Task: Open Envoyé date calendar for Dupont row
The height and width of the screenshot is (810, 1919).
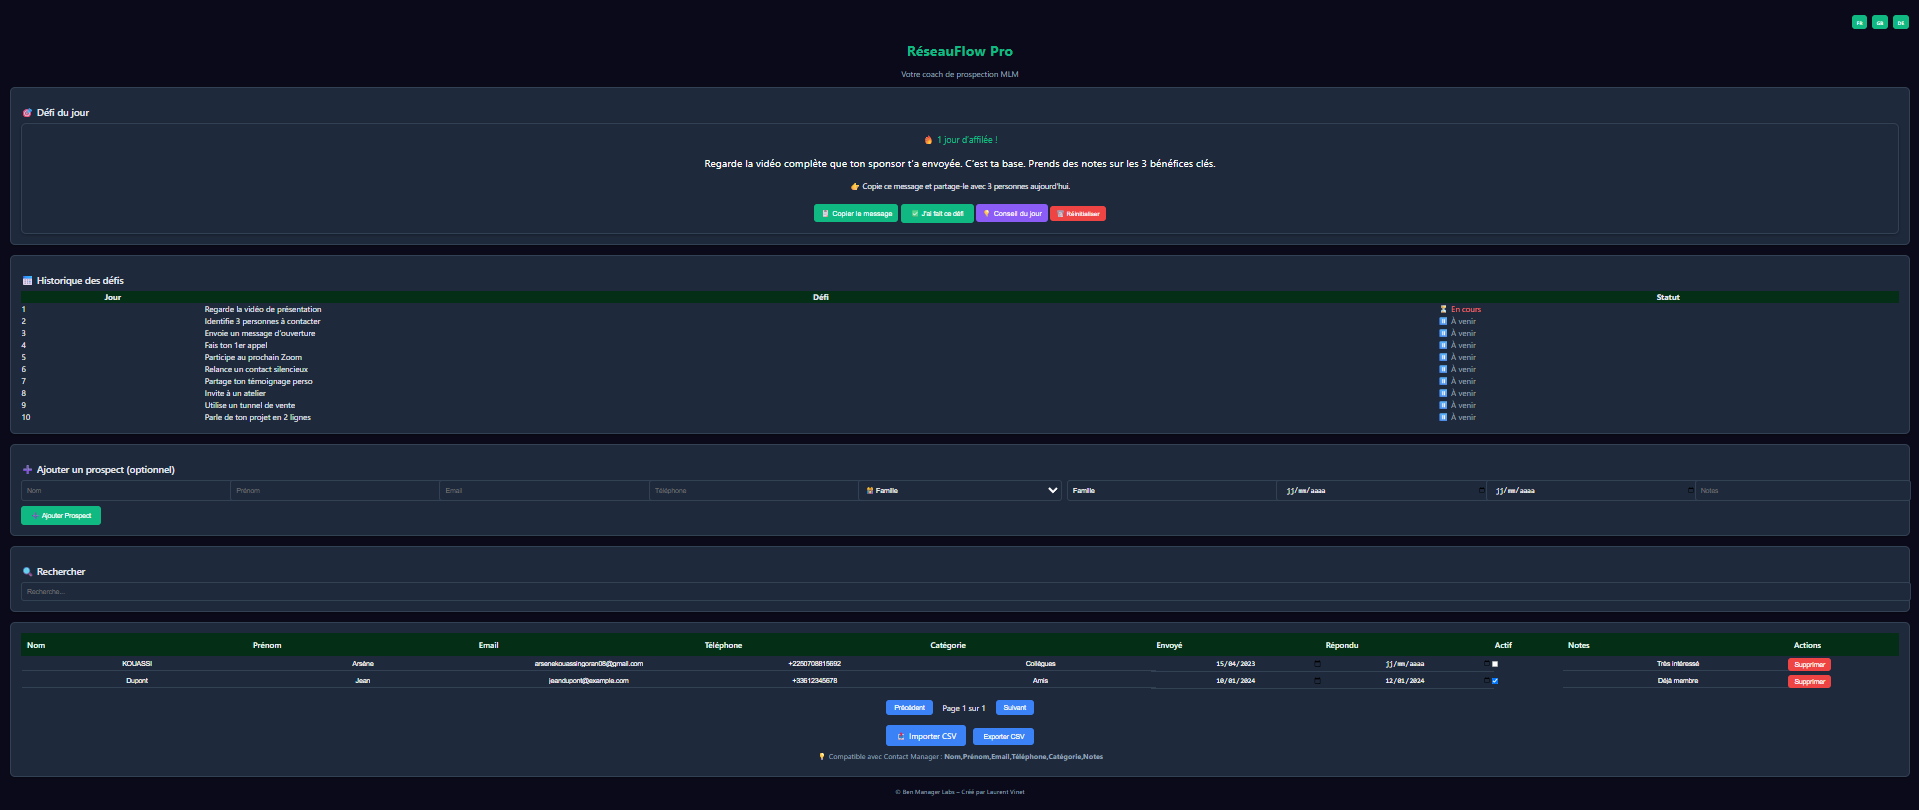Action: coord(1317,681)
